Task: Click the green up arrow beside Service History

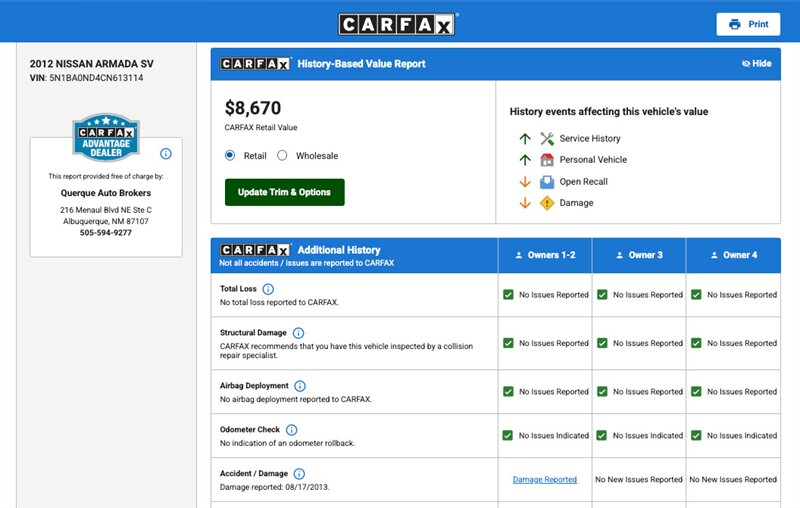Action: coord(525,138)
